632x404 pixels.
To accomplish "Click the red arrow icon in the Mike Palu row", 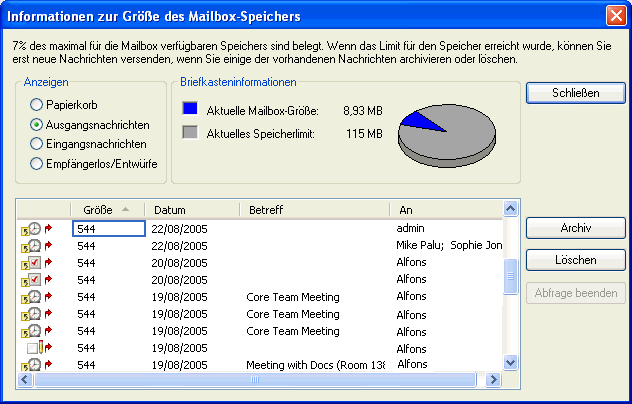I will (48, 246).
